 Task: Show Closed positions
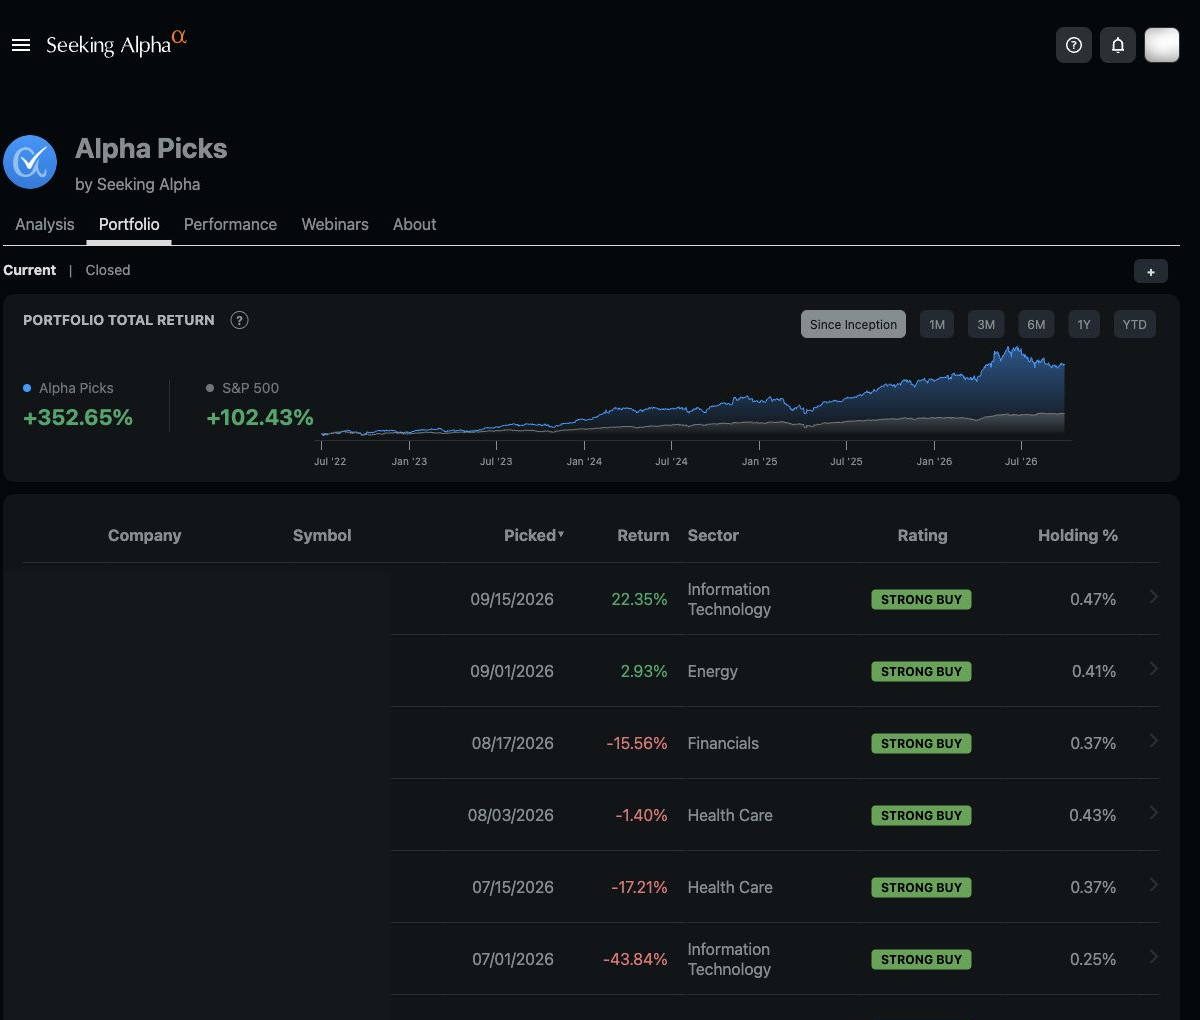click(108, 270)
